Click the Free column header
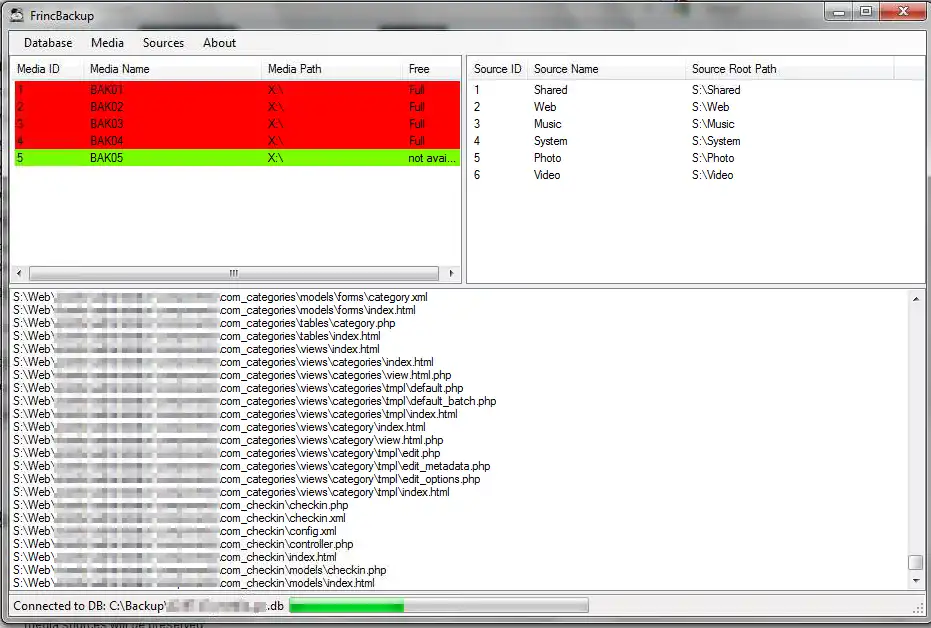Viewport: 931px width, 628px height. pos(431,69)
